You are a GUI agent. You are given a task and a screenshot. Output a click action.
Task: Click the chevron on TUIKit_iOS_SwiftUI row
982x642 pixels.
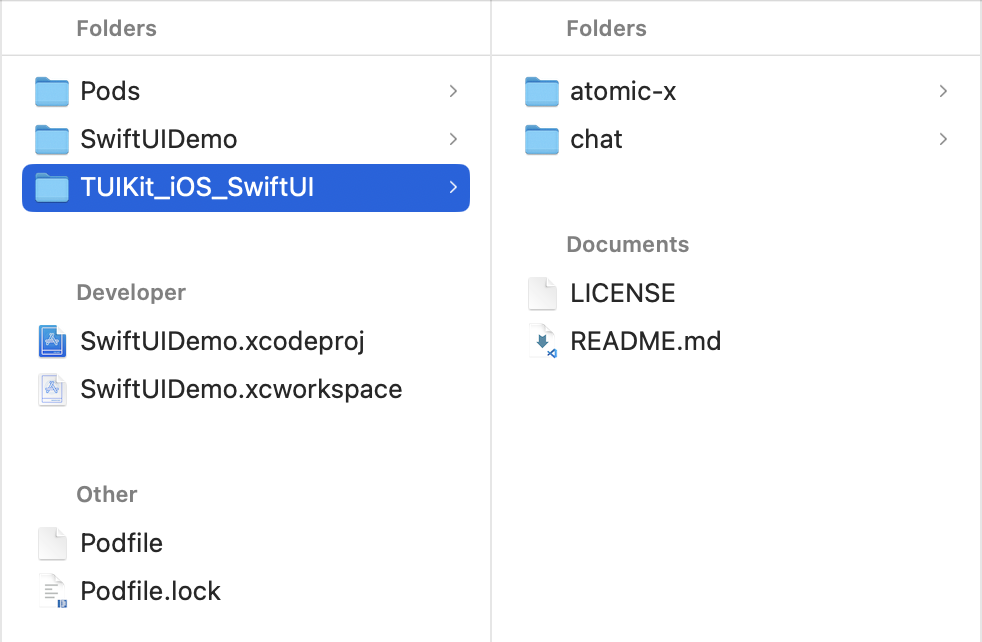(453, 188)
